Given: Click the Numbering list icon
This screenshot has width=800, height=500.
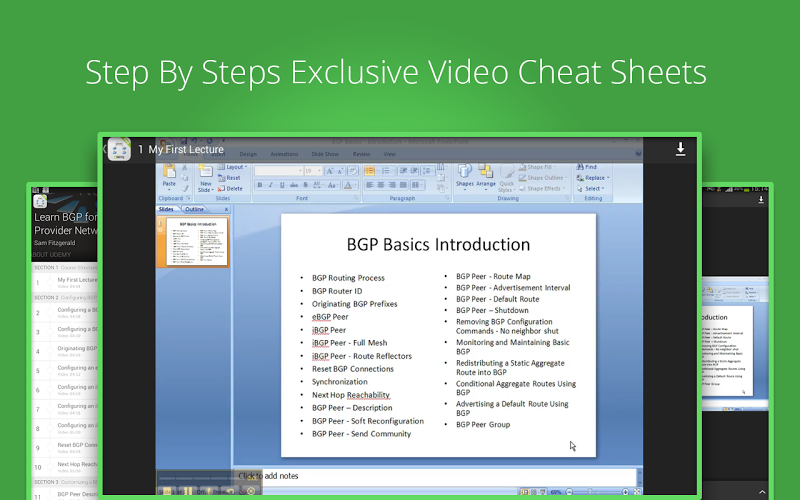Looking at the screenshot, I should coord(387,171).
